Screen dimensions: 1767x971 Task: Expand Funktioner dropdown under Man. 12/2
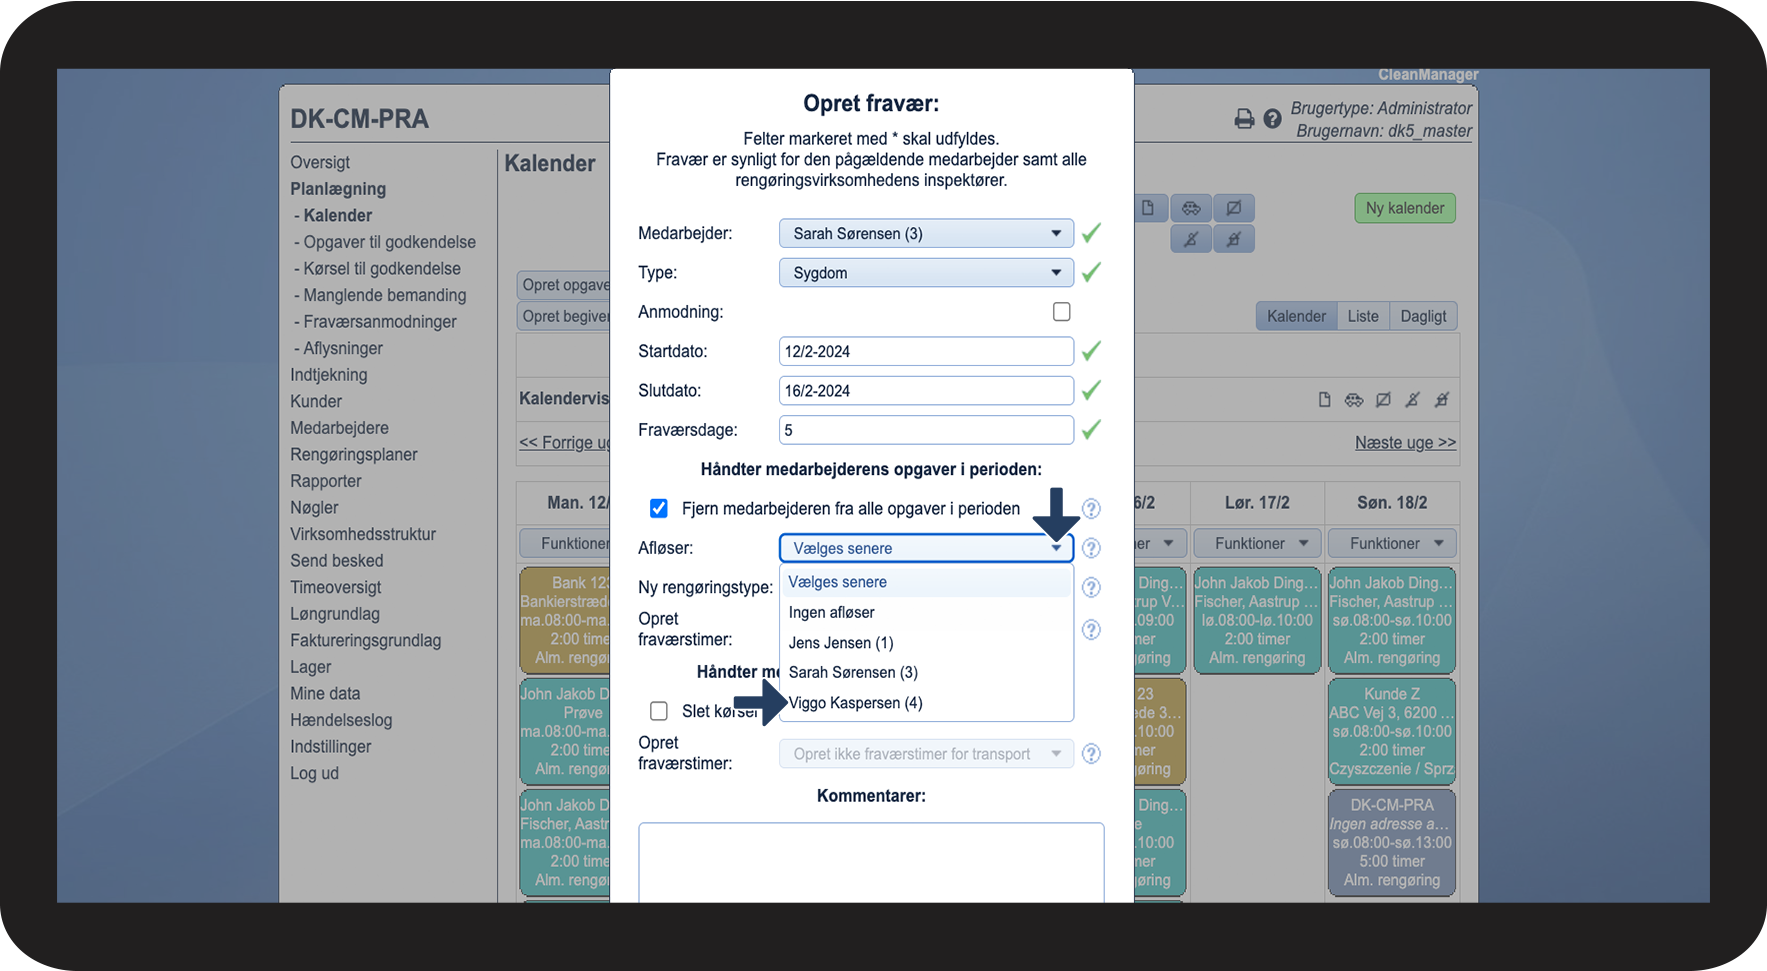click(x=565, y=544)
